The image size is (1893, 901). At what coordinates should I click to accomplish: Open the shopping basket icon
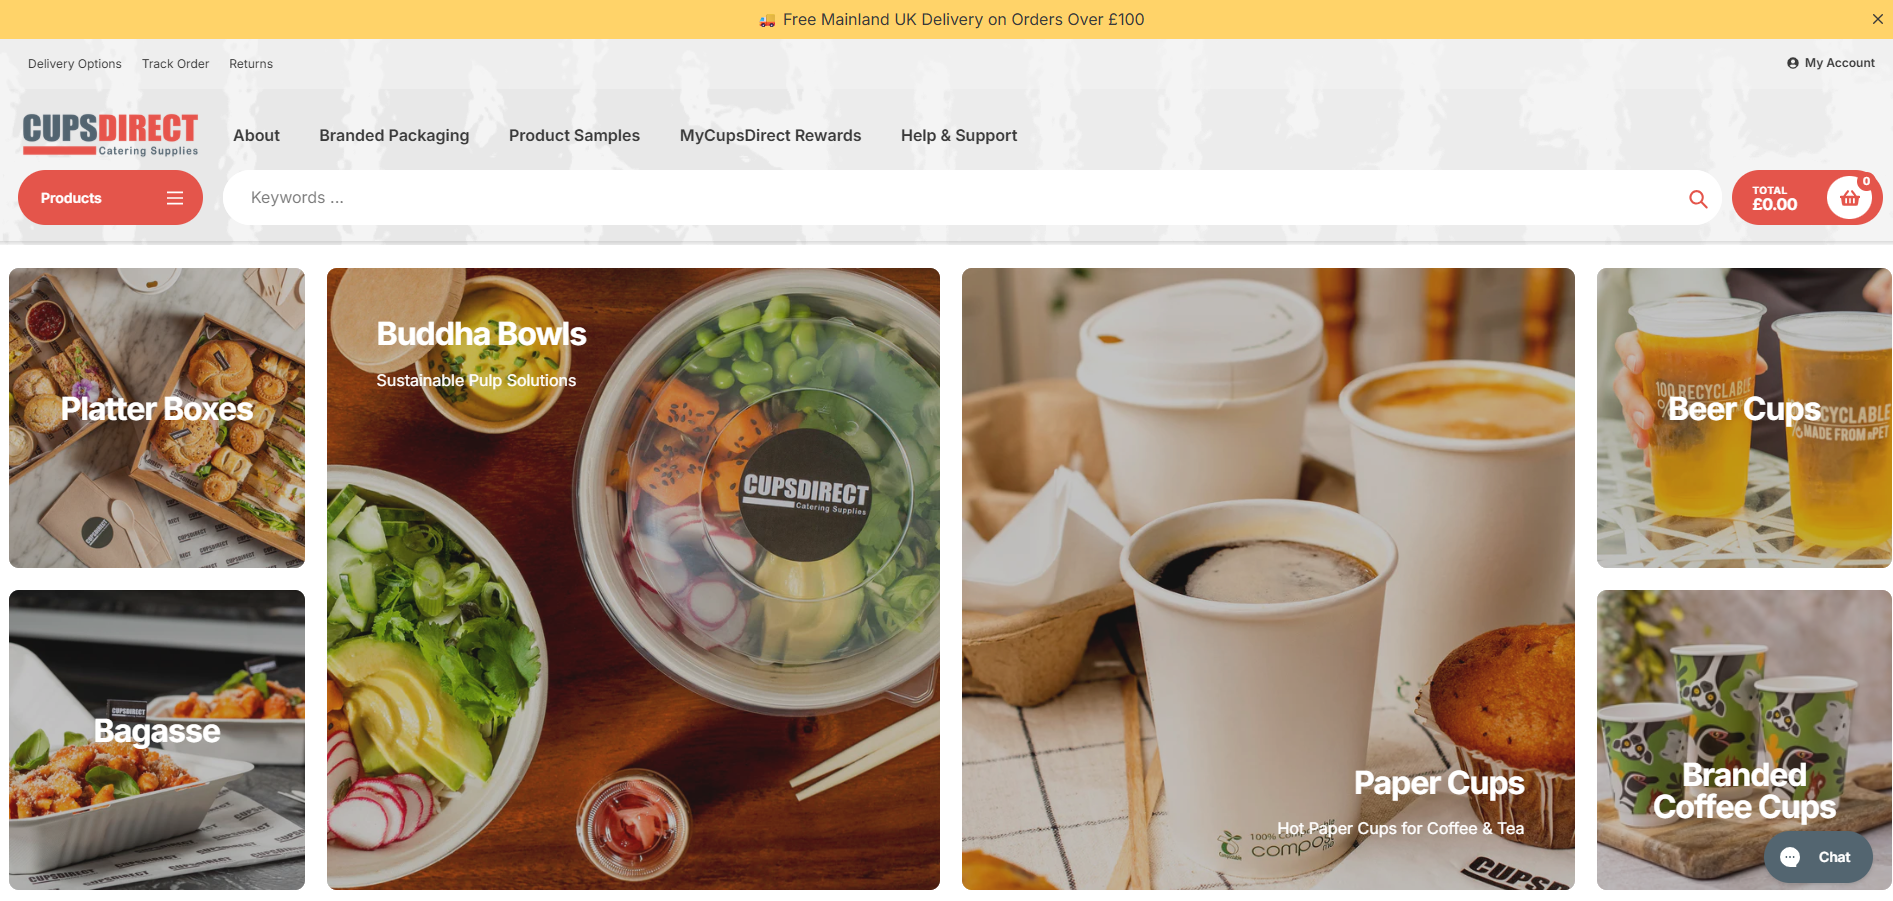(x=1850, y=198)
